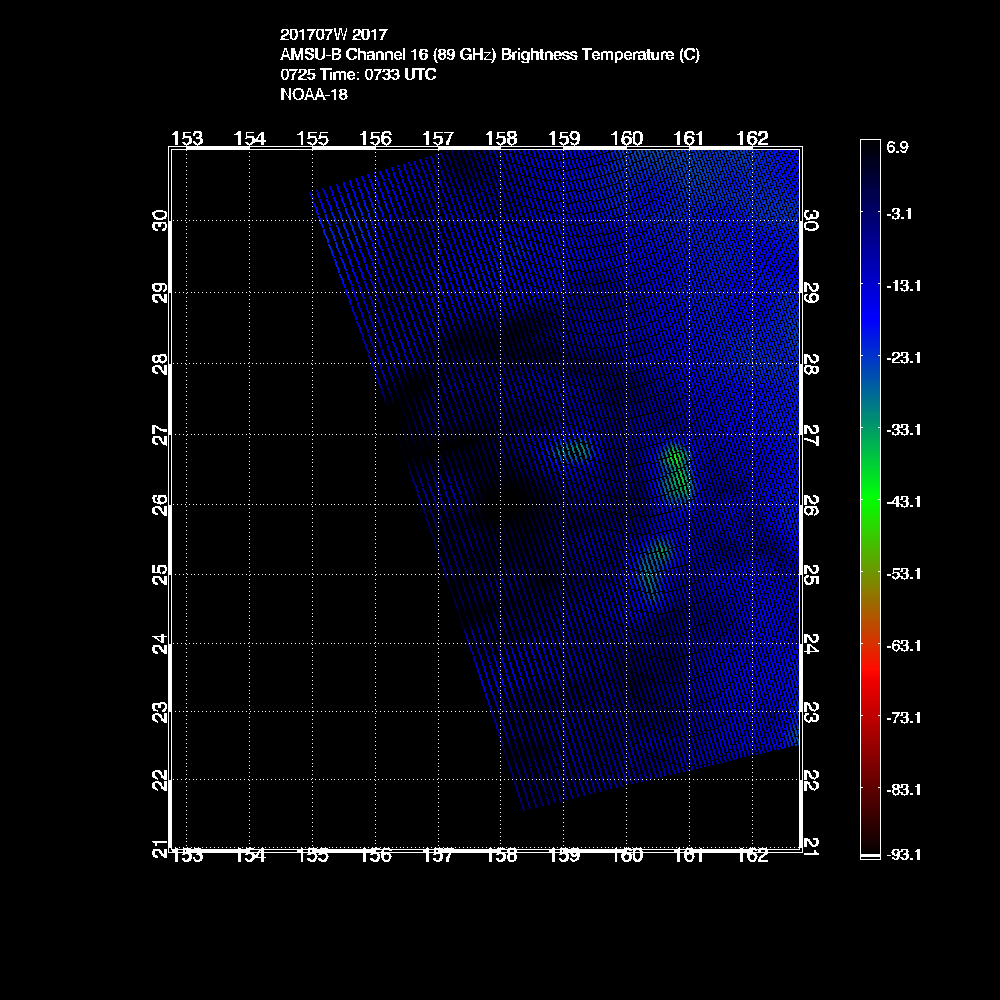Click the green region of the colorbar
The width and height of the screenshot is (1000, 1000).
pyautogui.click(x=869, y=500)
